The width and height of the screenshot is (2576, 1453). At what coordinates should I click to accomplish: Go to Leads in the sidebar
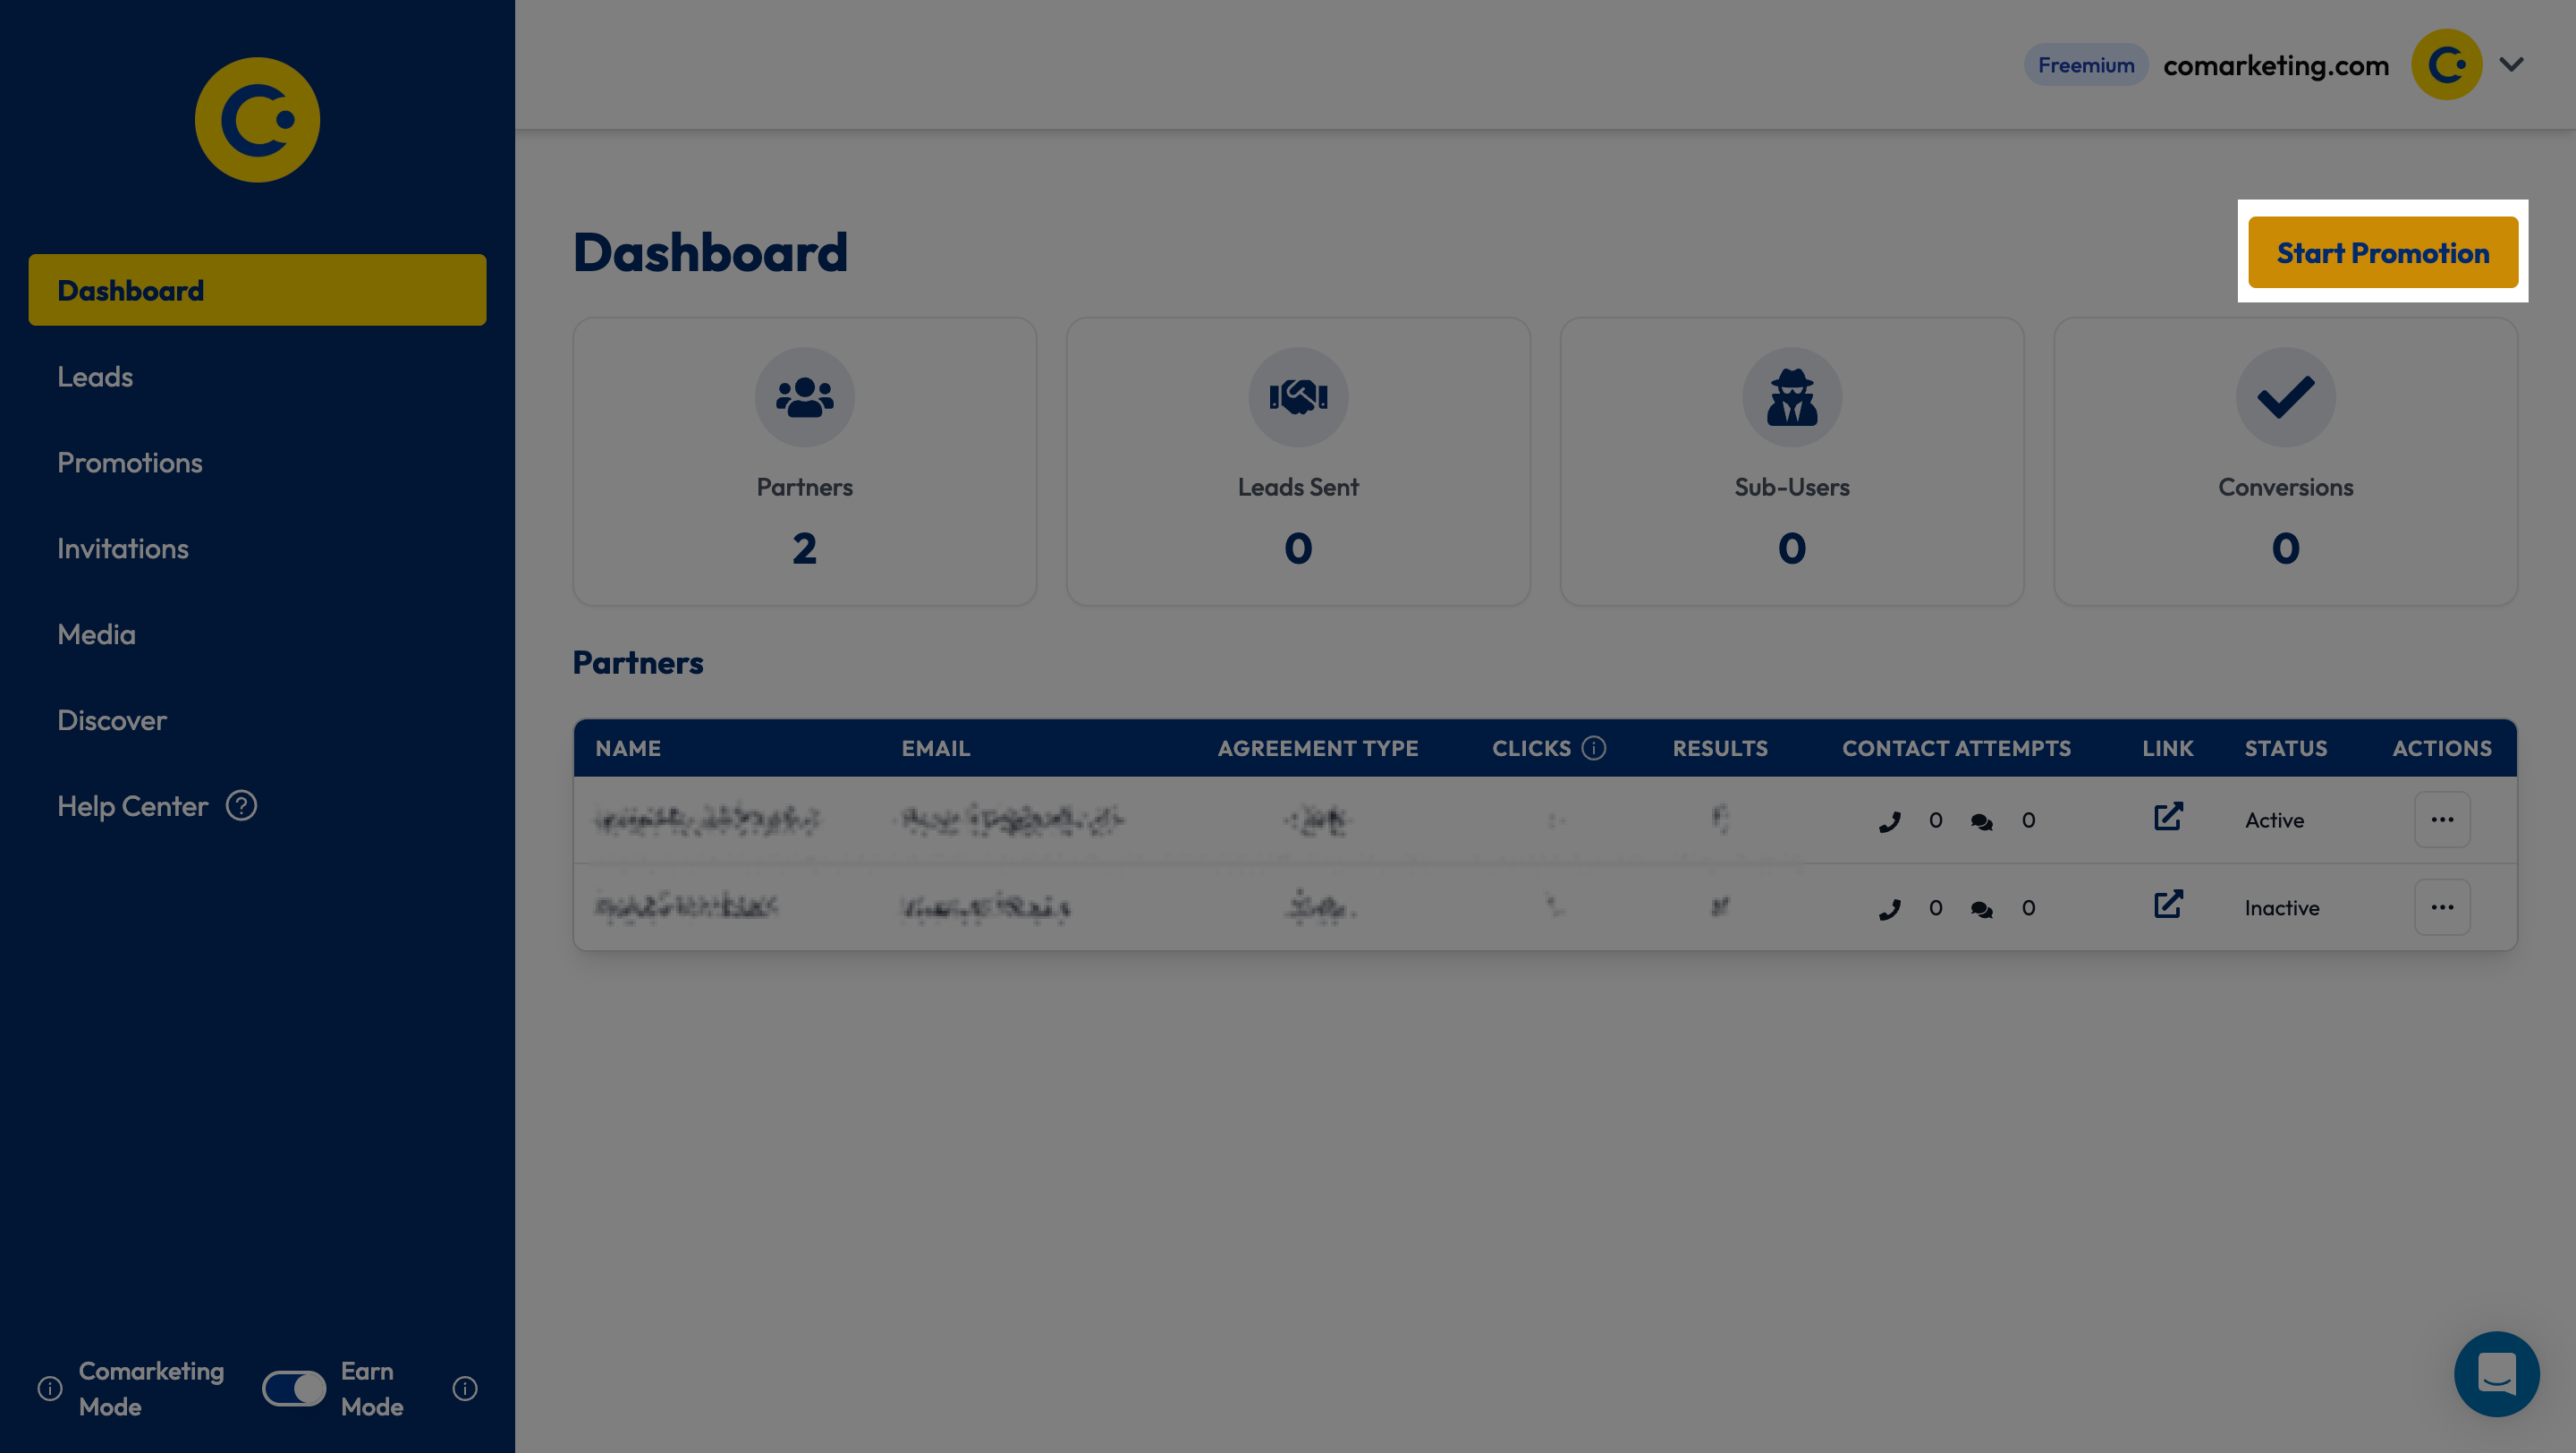coord(95,377)
